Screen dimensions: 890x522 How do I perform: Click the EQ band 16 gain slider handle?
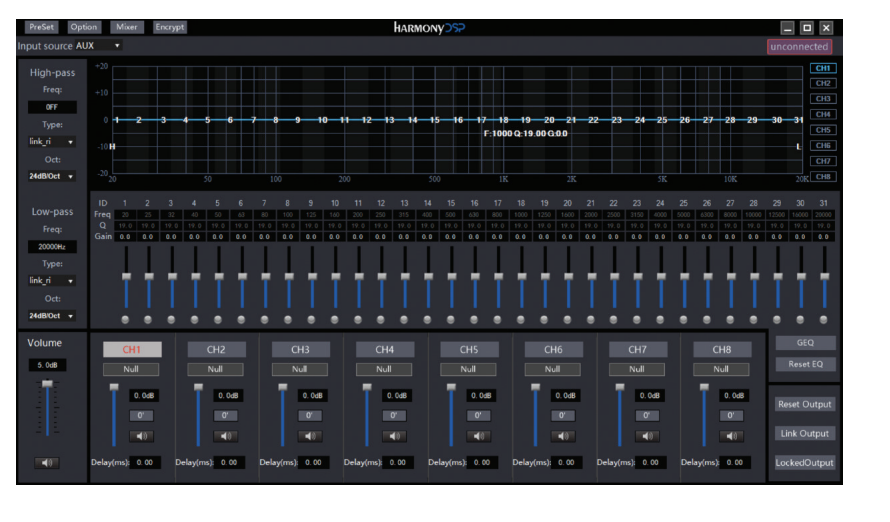point(475,276)
